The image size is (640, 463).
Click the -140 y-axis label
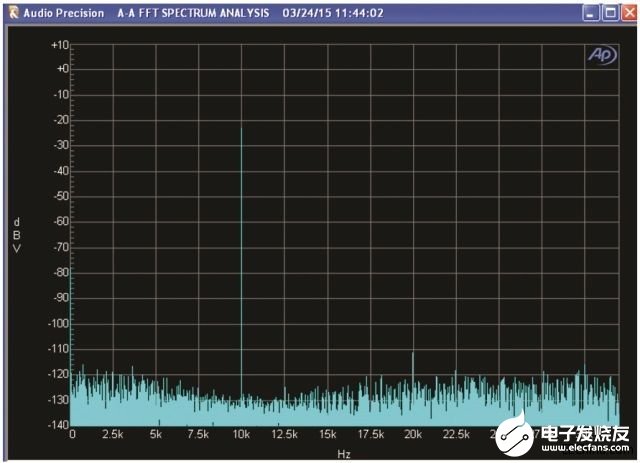[59, 425]
